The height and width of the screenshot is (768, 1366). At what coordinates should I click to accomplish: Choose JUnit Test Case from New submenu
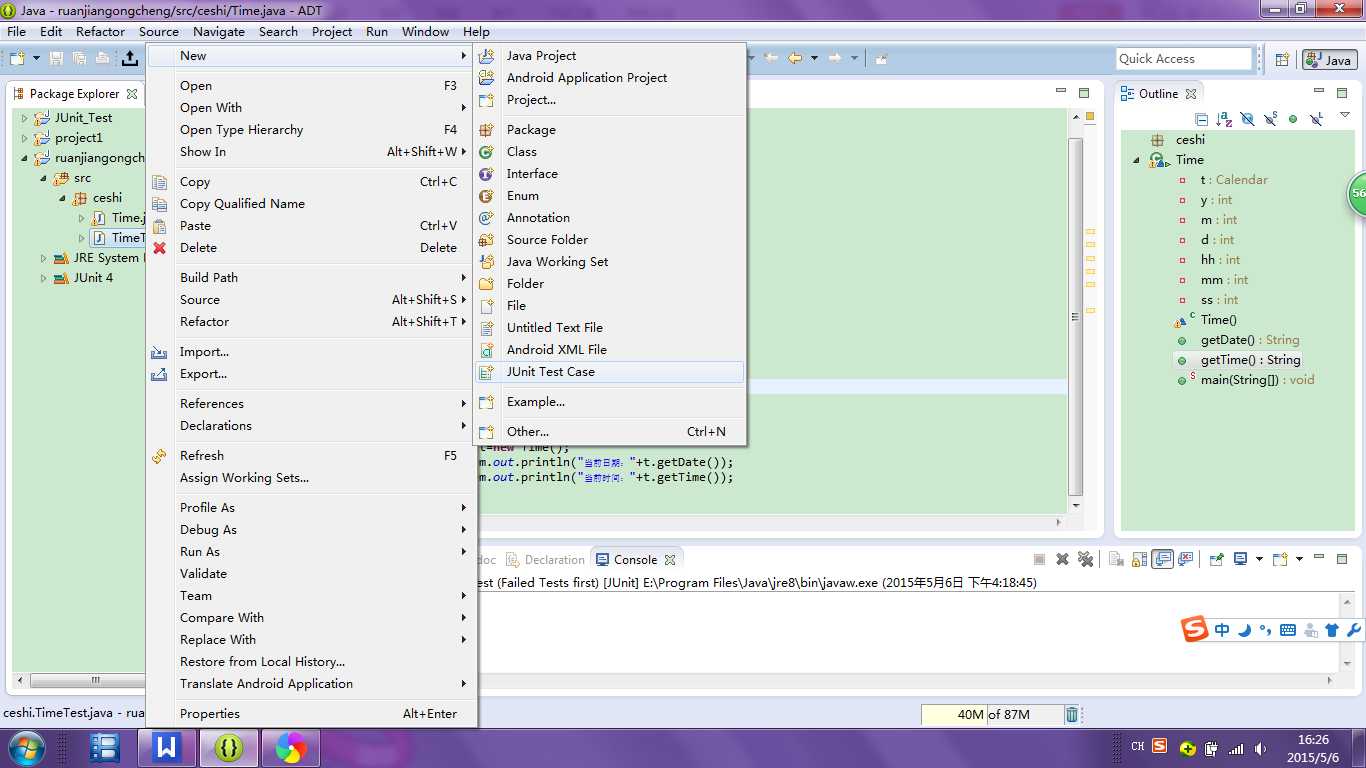(610, 372)
